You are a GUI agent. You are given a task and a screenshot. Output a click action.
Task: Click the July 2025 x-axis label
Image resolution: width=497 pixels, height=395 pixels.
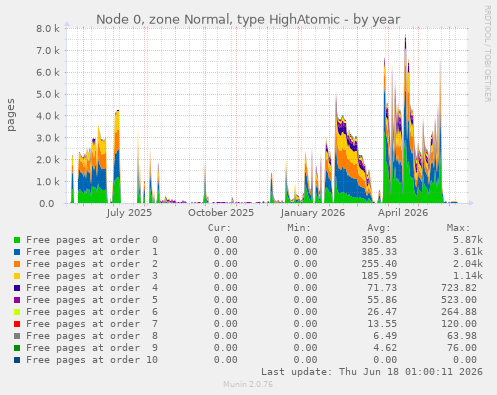129,213
